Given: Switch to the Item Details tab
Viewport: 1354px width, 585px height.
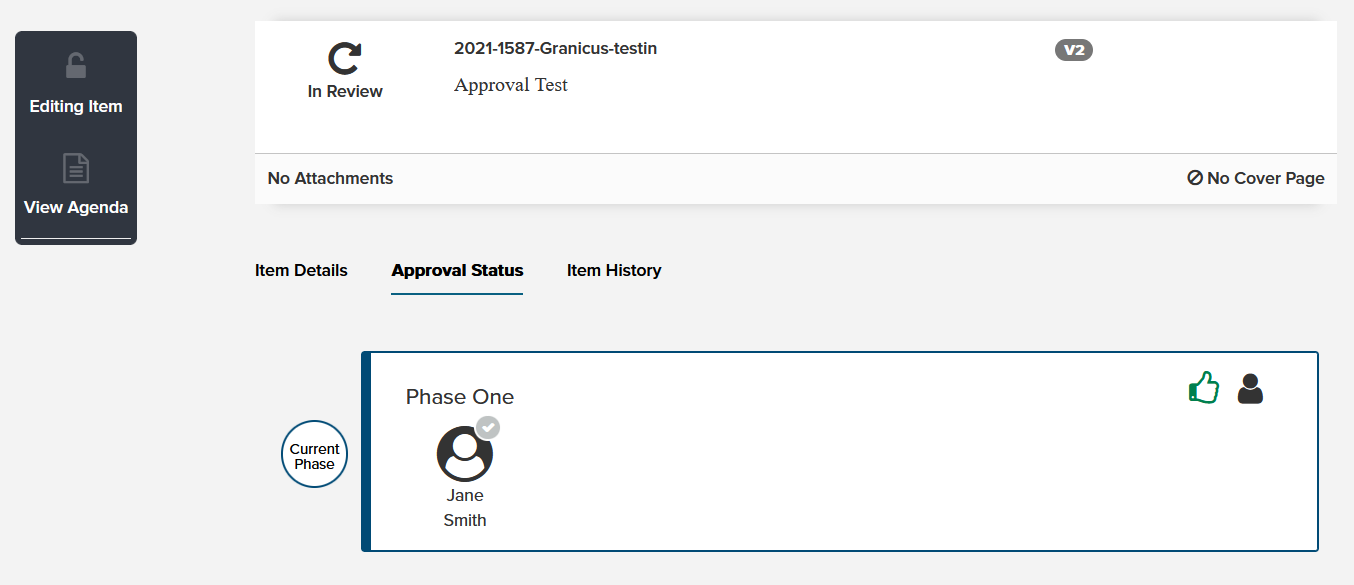Looking at the screenshot, I should point(301,270).
